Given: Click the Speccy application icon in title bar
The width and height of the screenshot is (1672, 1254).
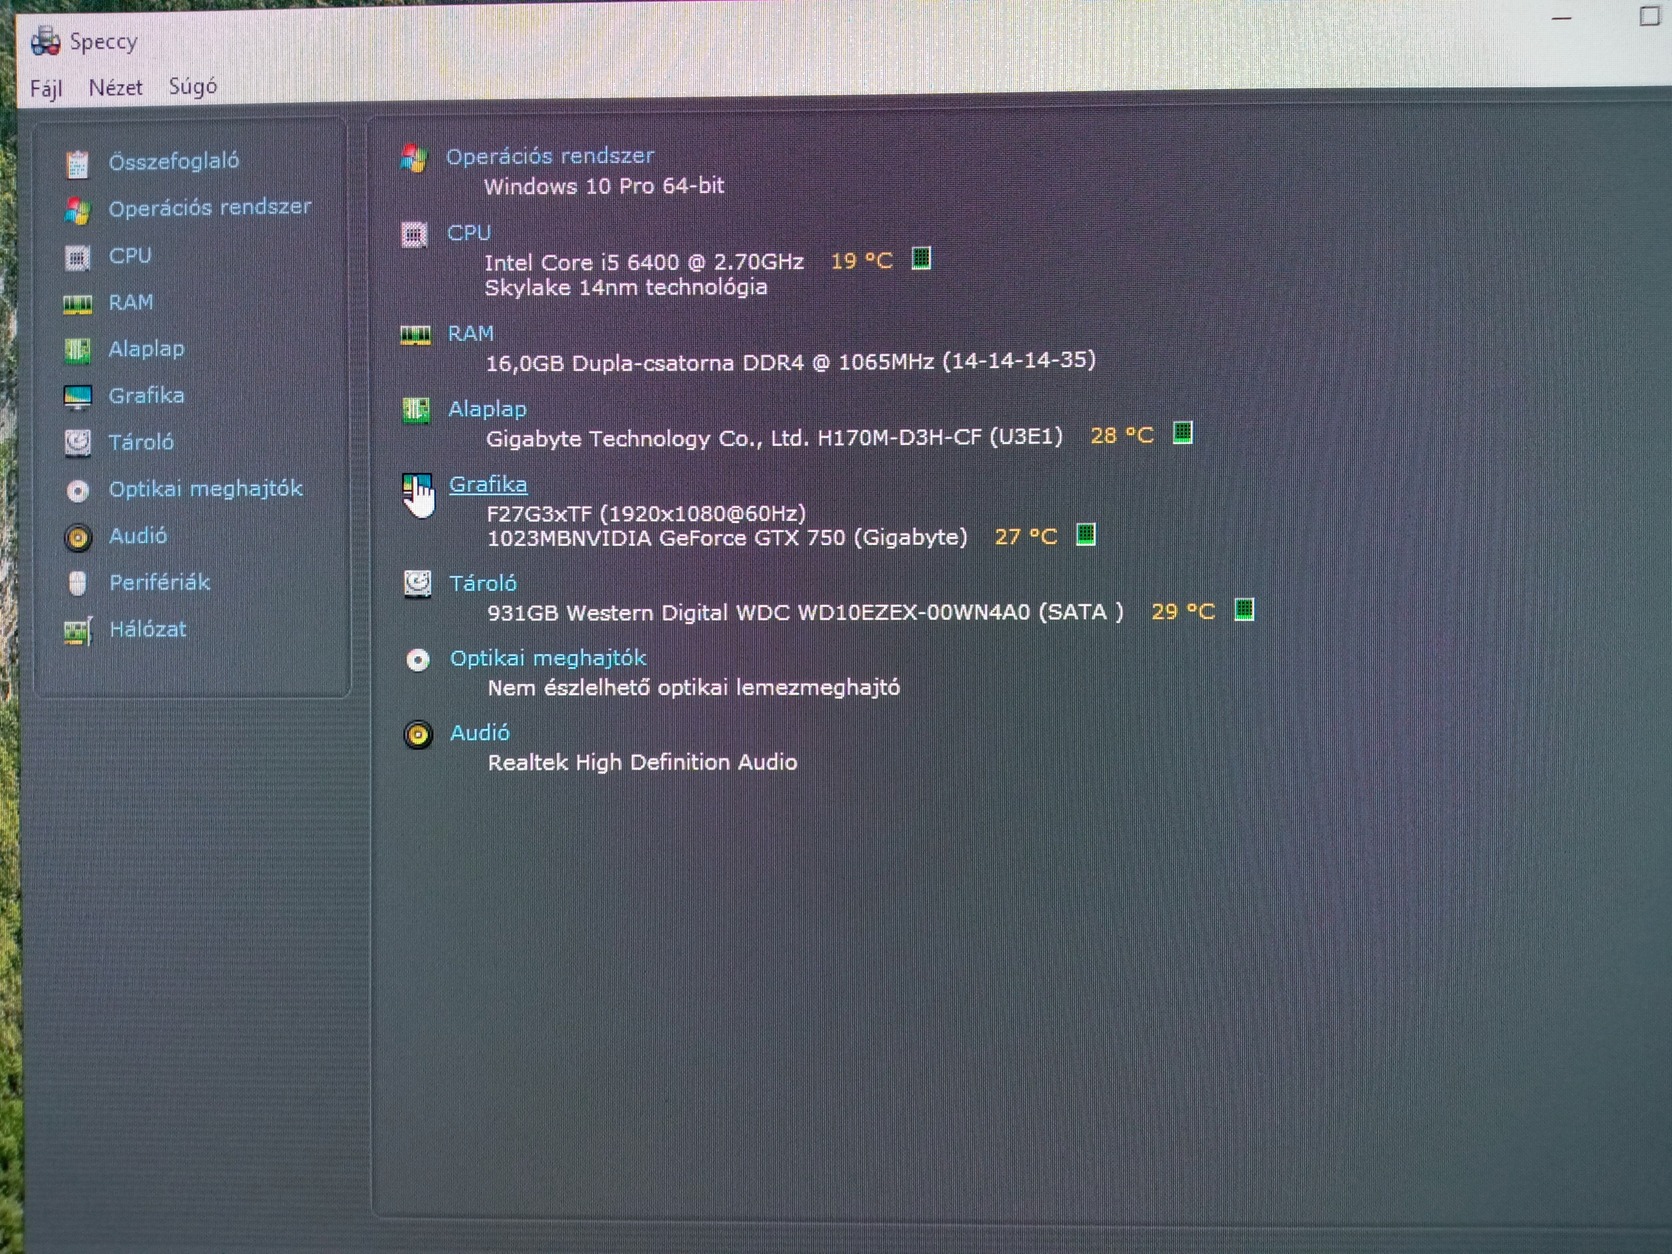Looking at the screenshot, I should (x=45, y=41).
